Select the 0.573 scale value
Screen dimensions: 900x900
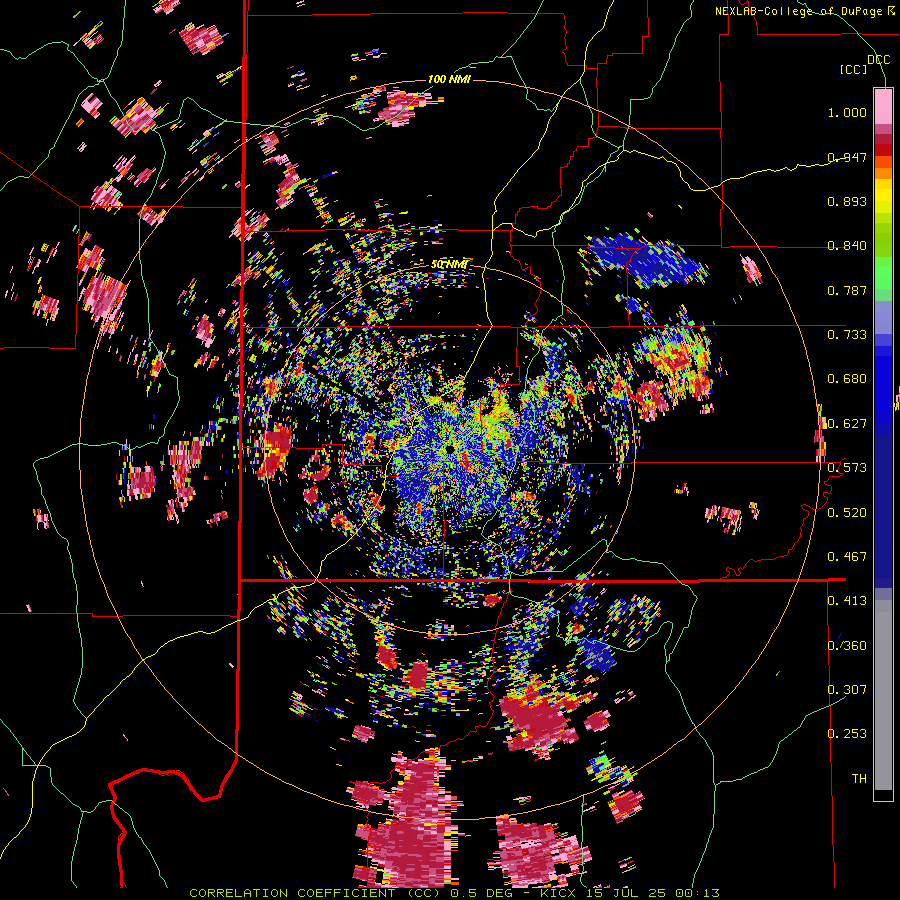tap(847, 468)
